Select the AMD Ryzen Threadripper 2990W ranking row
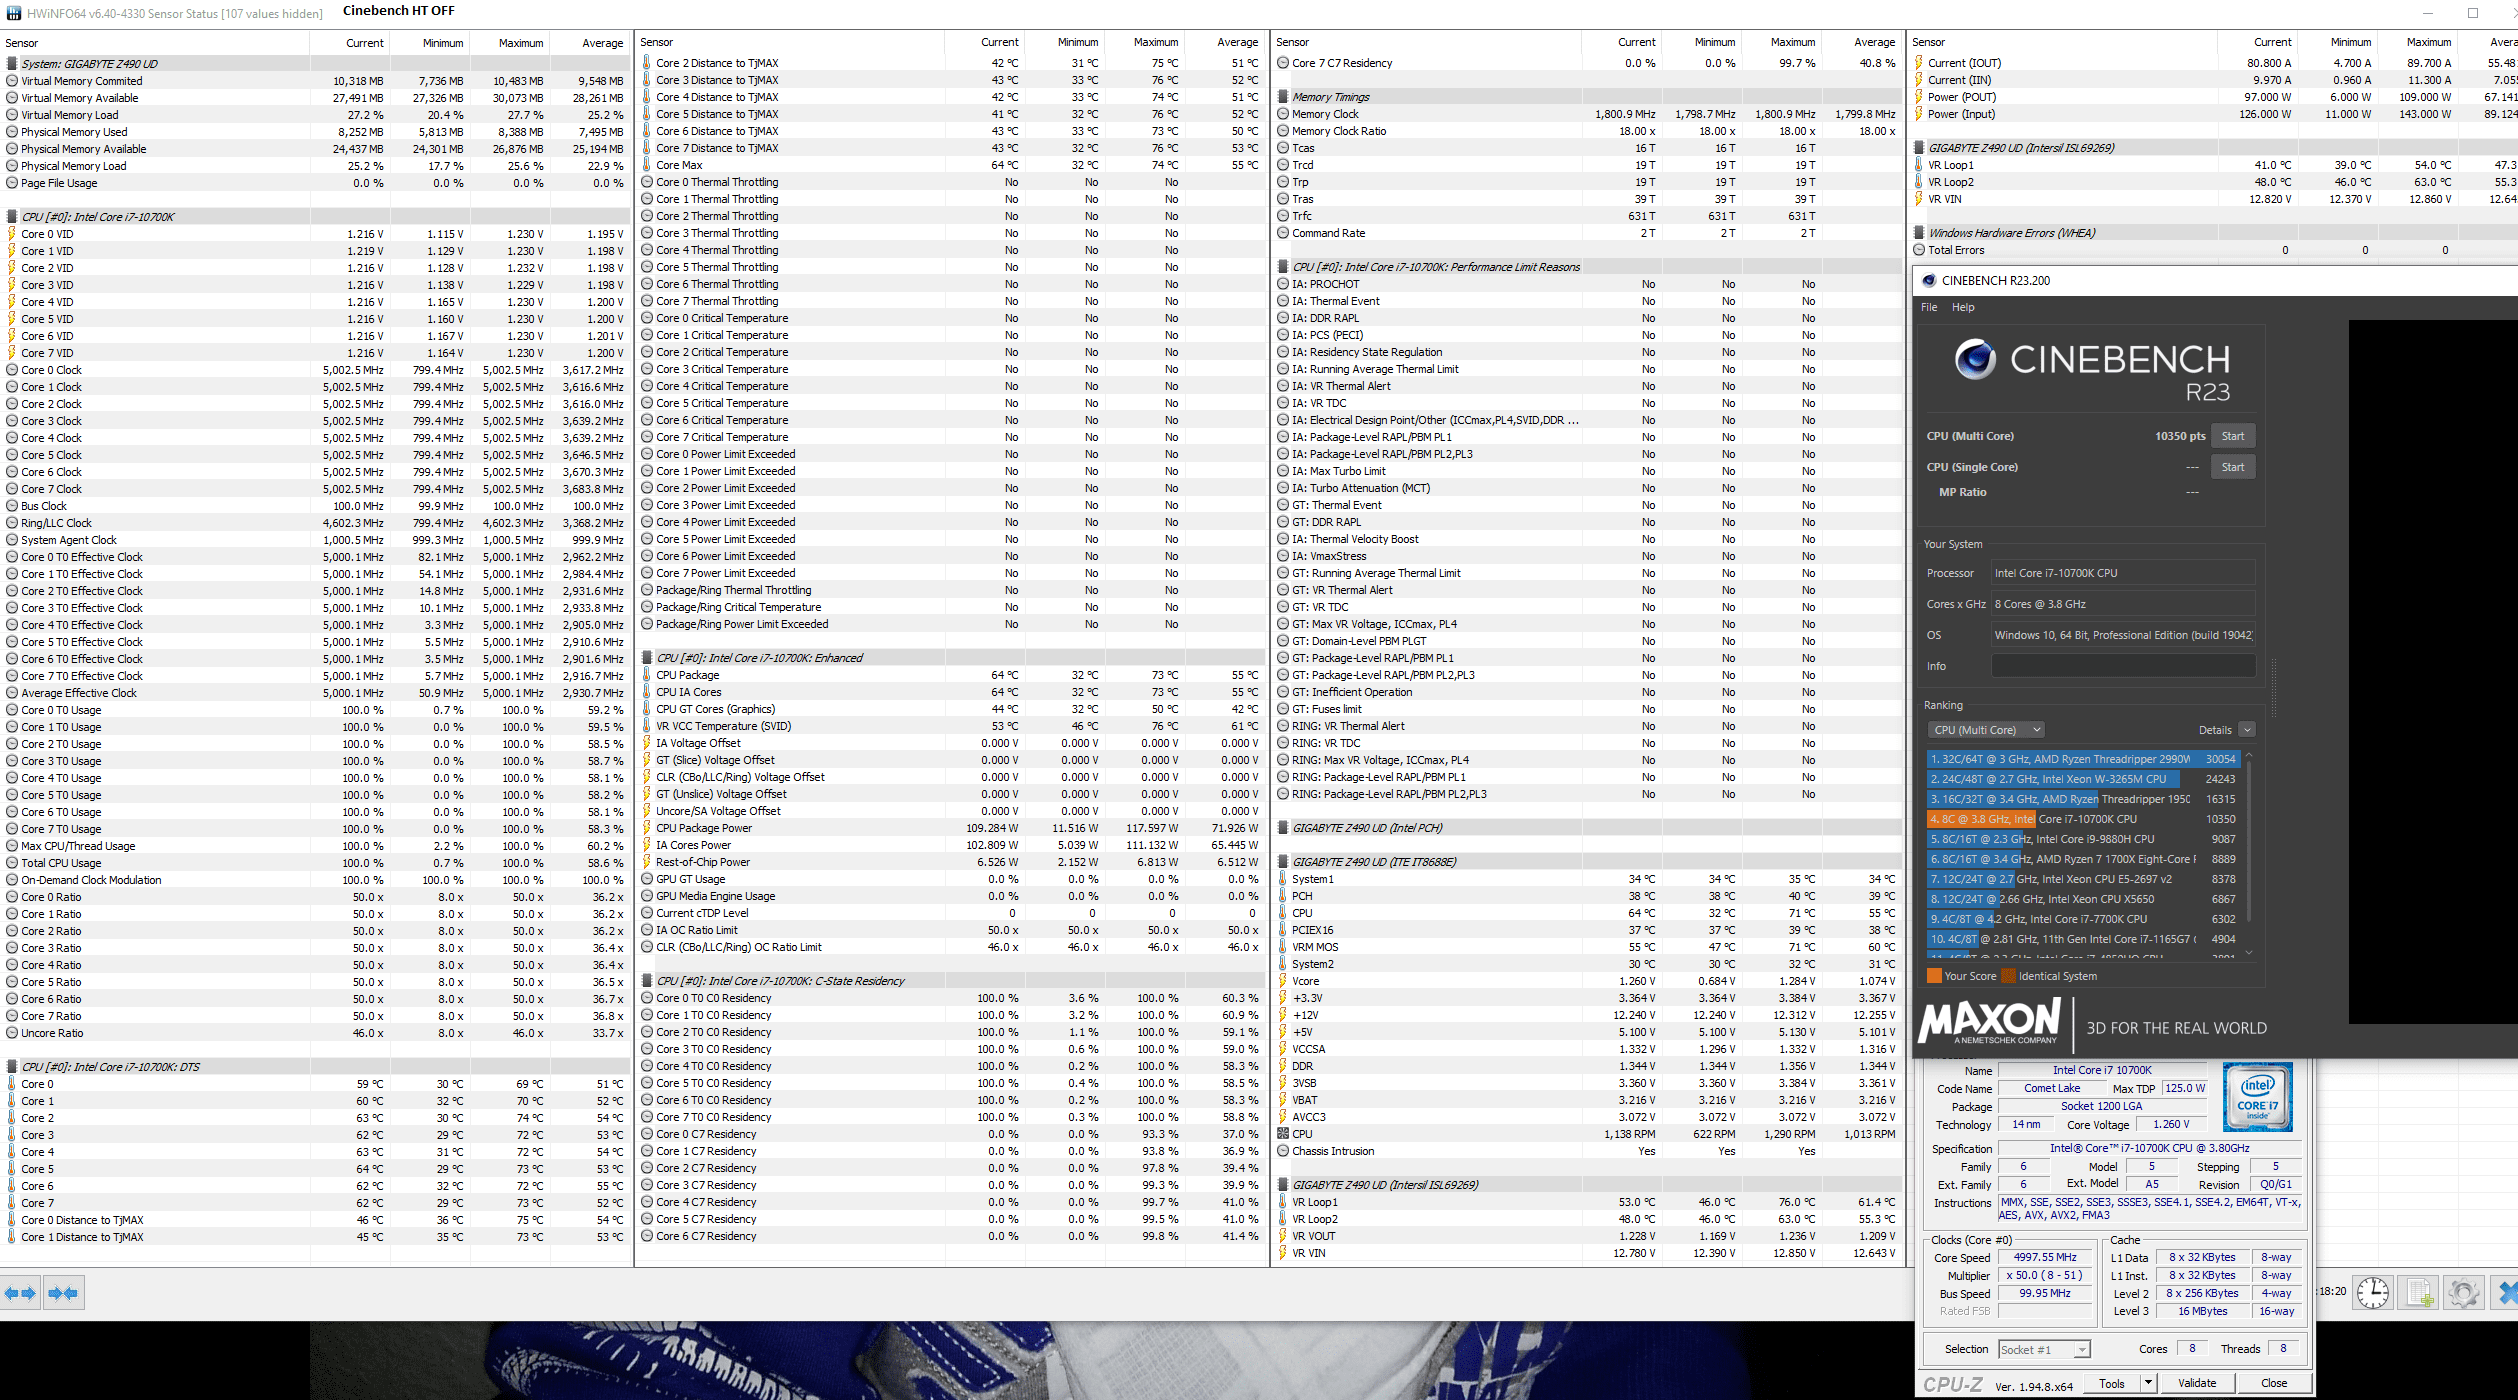The width and height of the screenshot is (2518, 1400). coord(2083,759)
